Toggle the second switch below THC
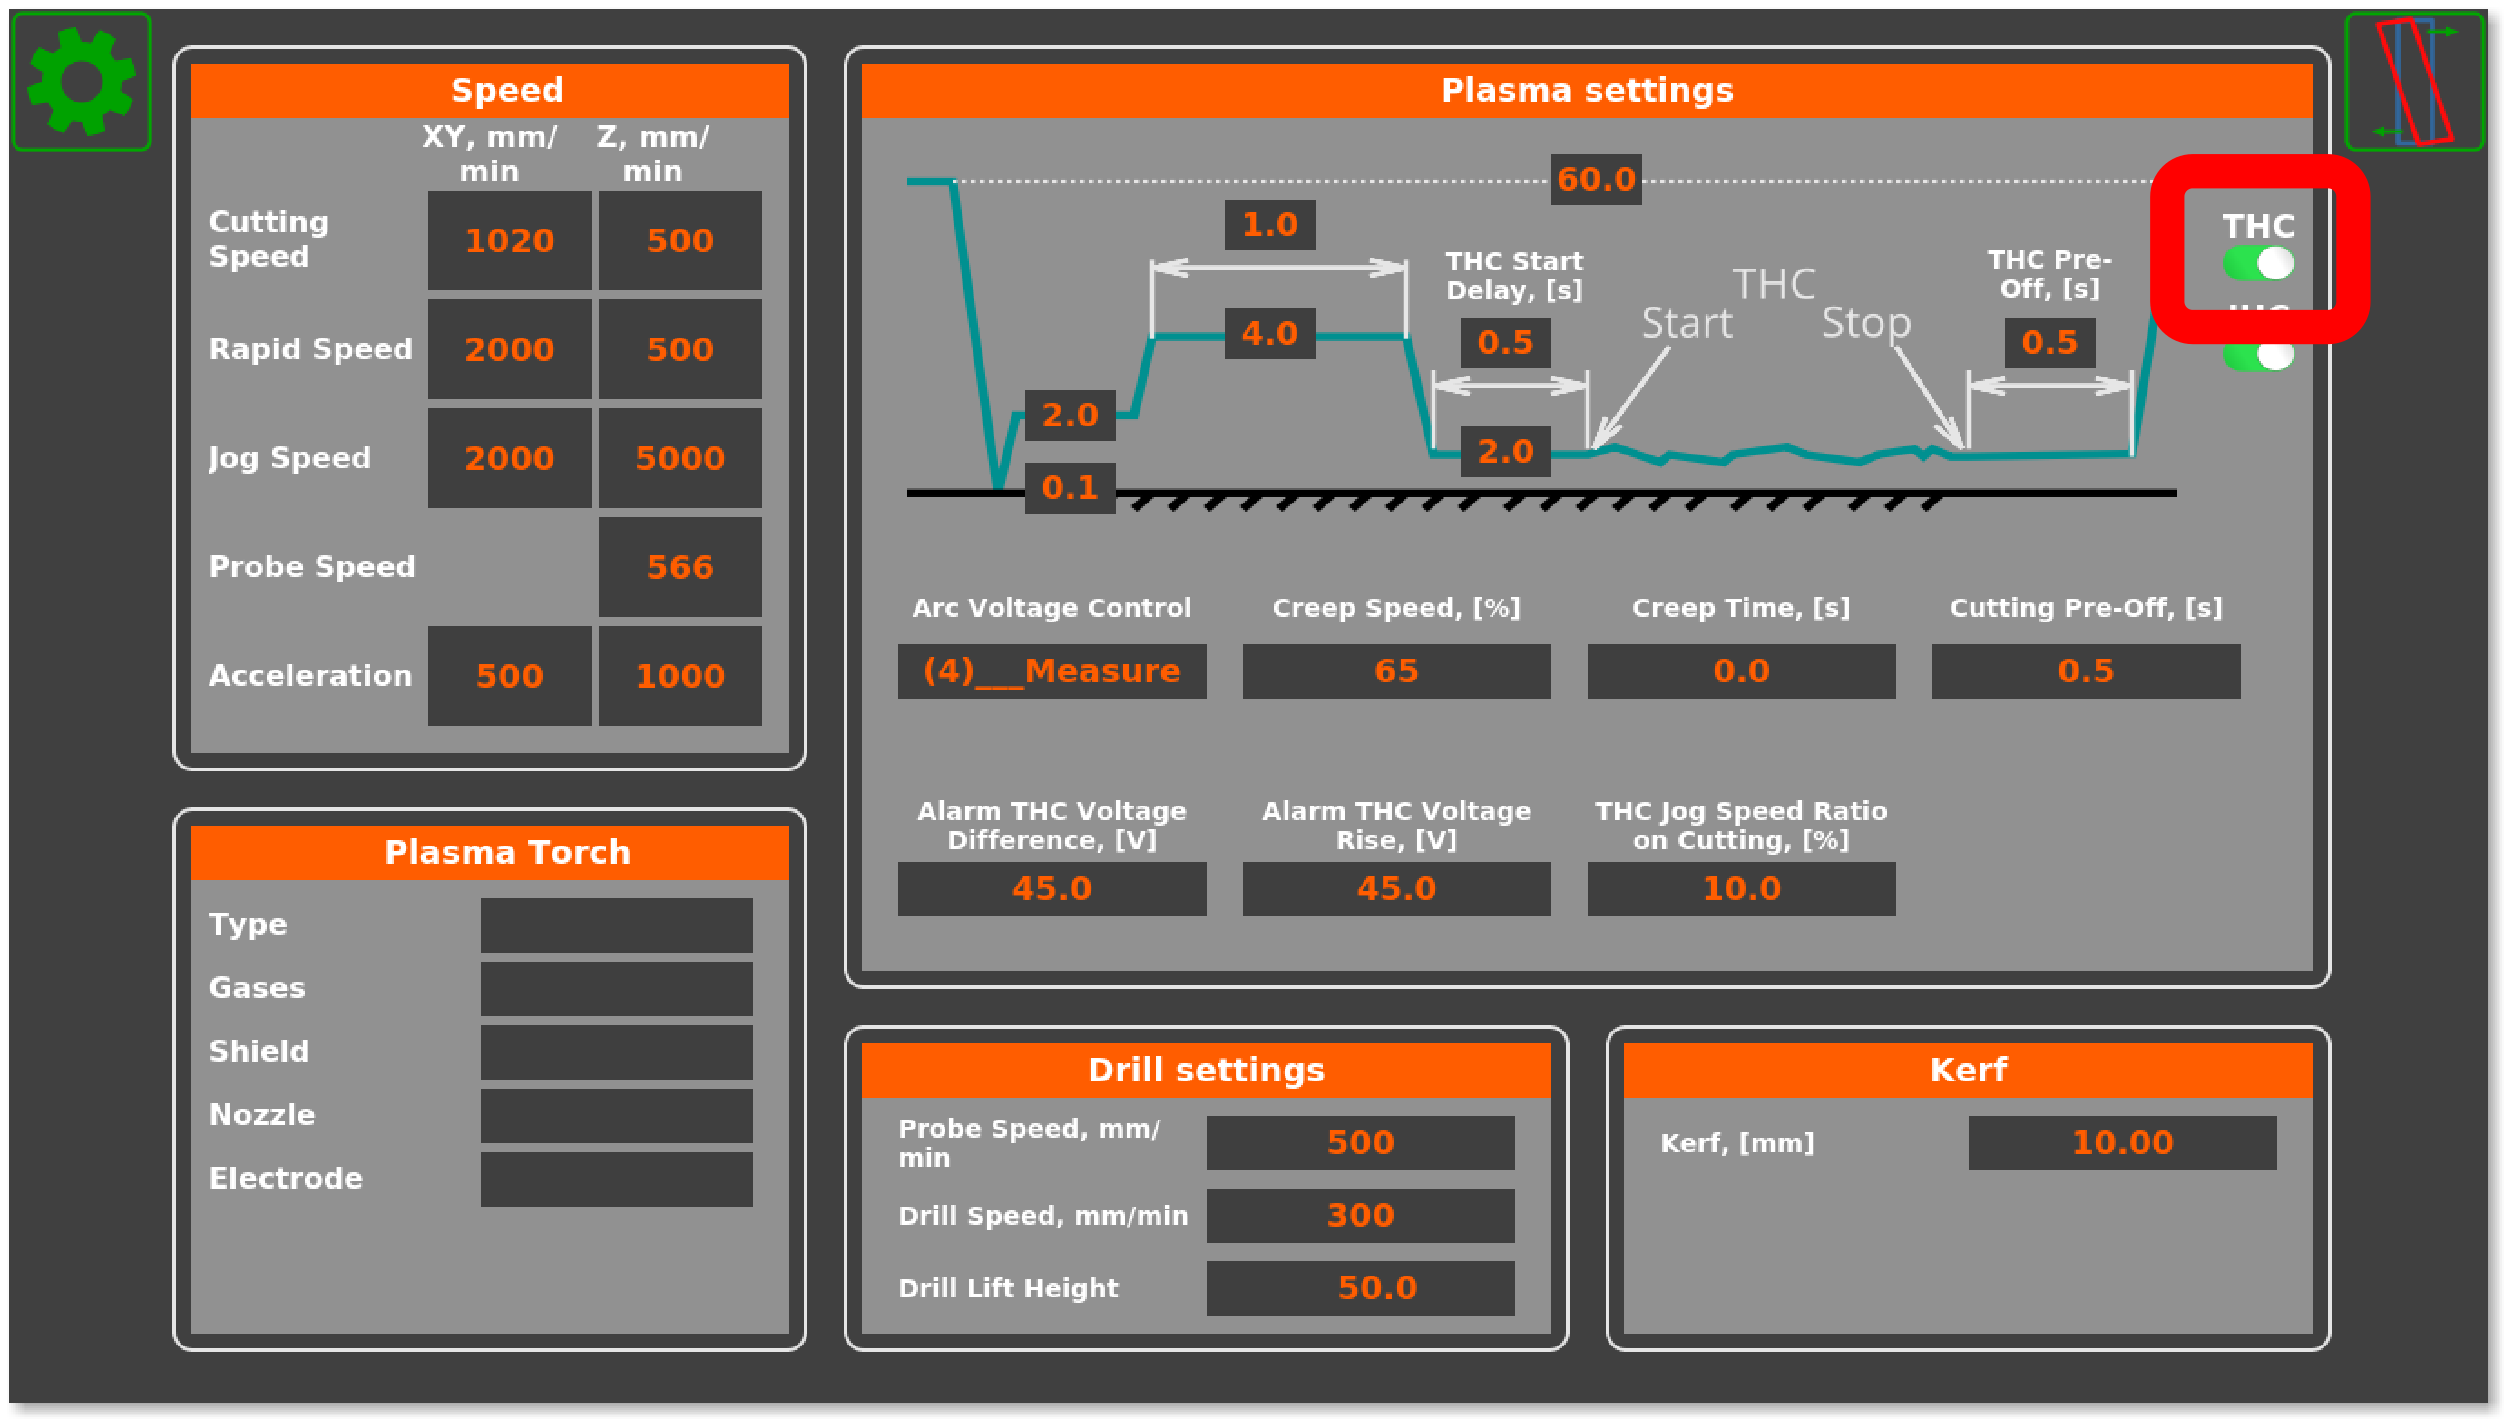2504x1419 pixels. tap(2258, 355)
